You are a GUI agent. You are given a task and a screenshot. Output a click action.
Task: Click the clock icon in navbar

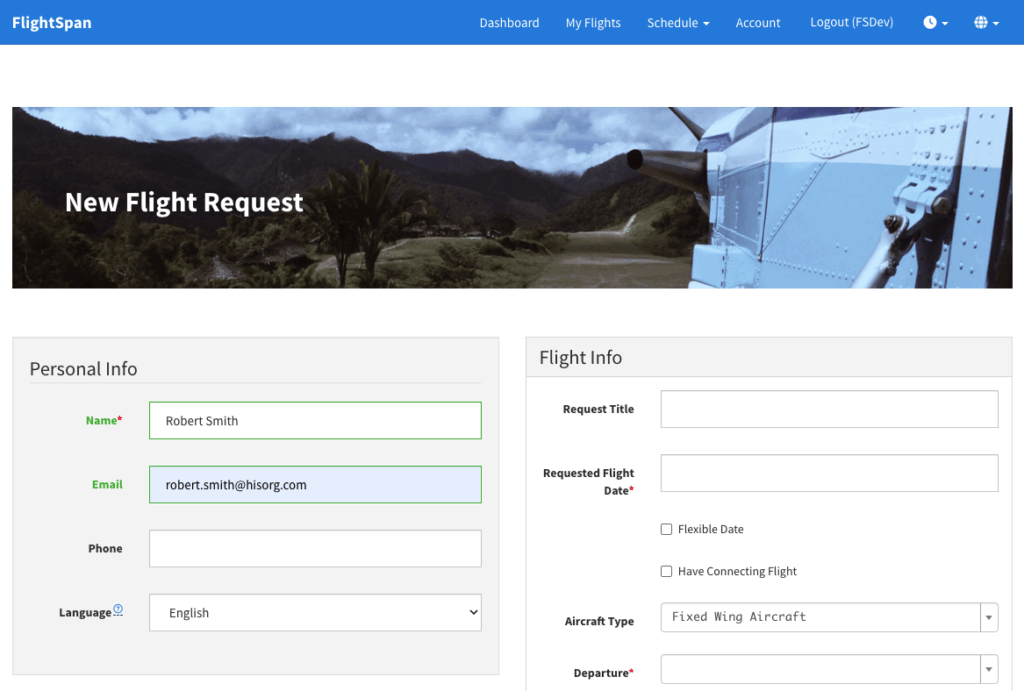pos(934,23)
